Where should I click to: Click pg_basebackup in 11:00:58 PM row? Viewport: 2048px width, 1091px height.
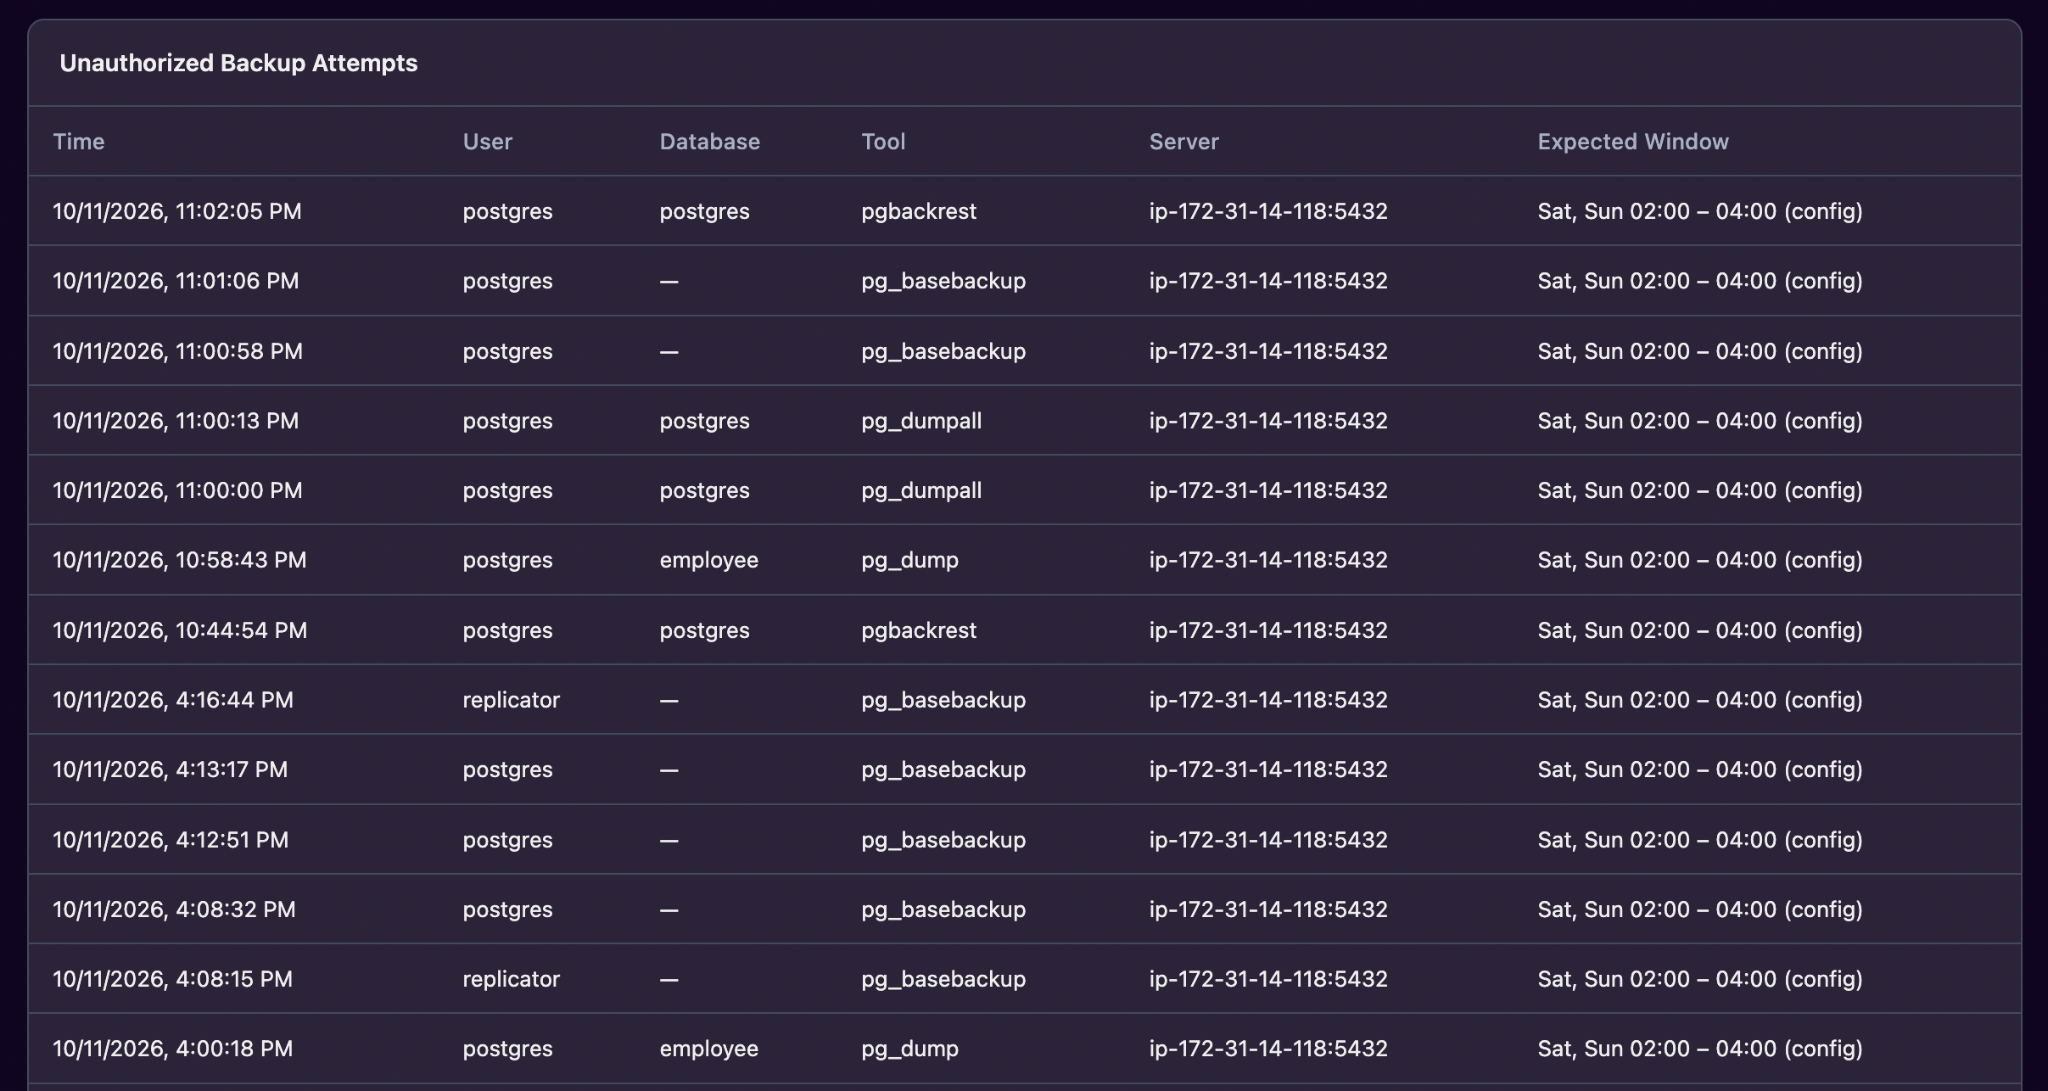pos(944,351)
